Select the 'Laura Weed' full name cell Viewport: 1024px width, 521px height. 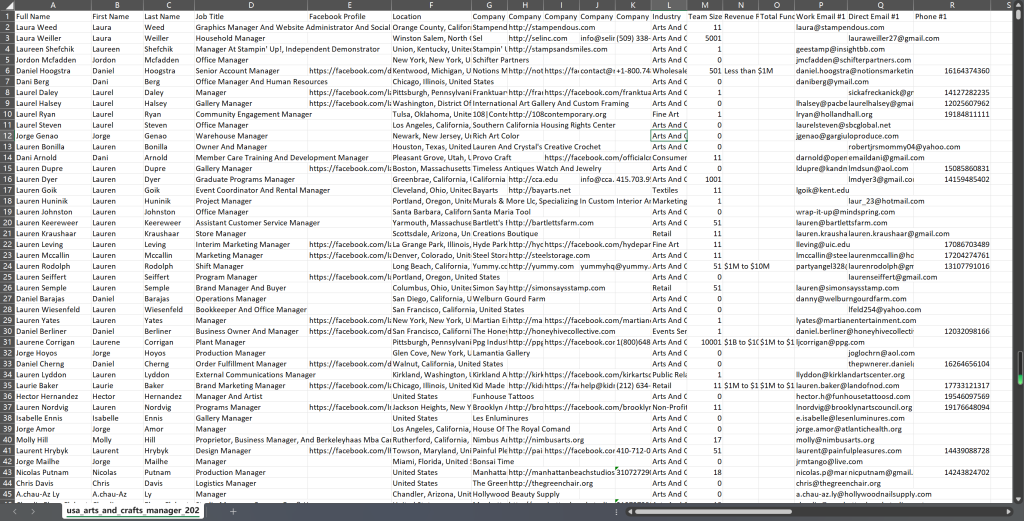(52, 27)
